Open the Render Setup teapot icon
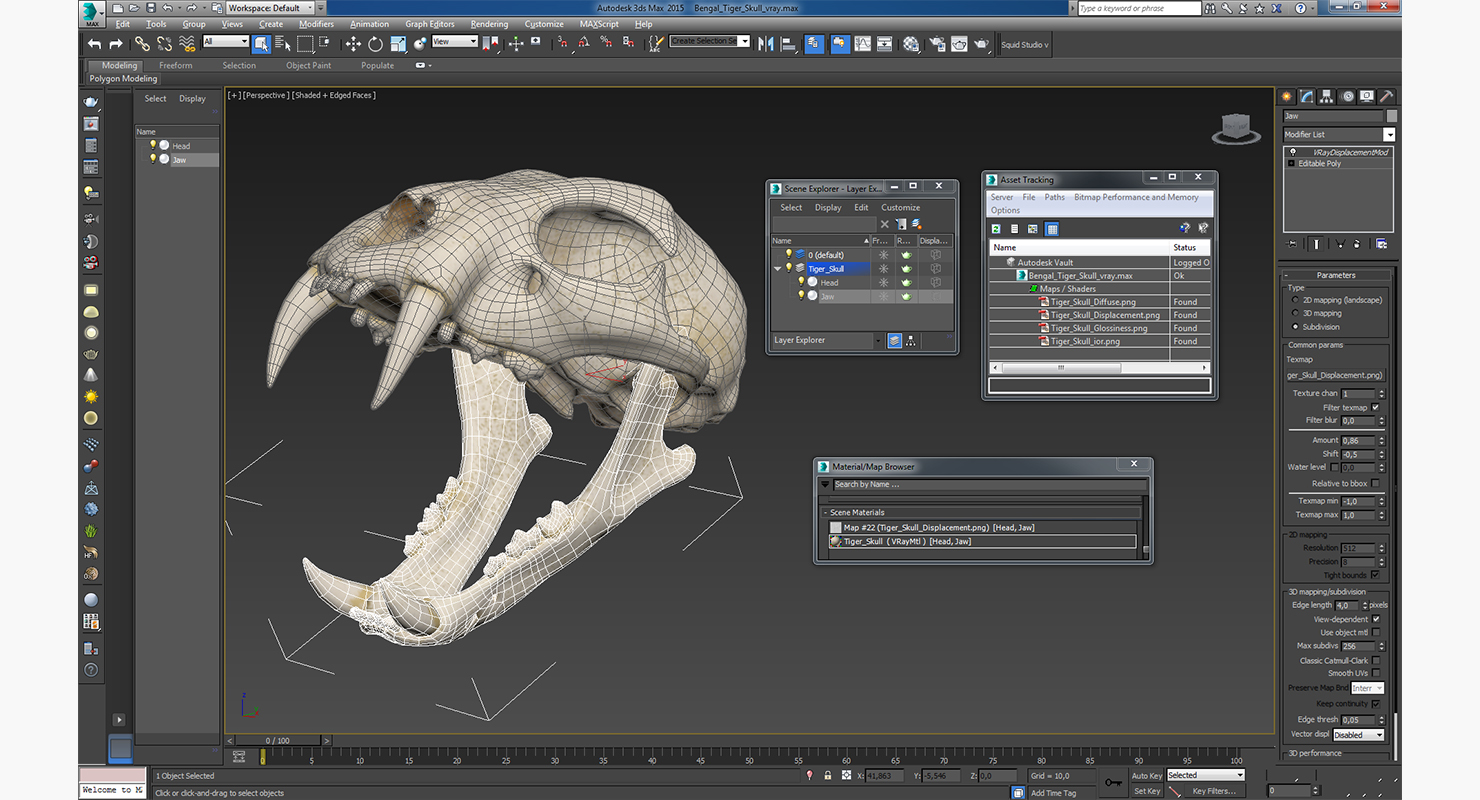This screenshot has width=1480, height=800. click(x=936, y=44)
